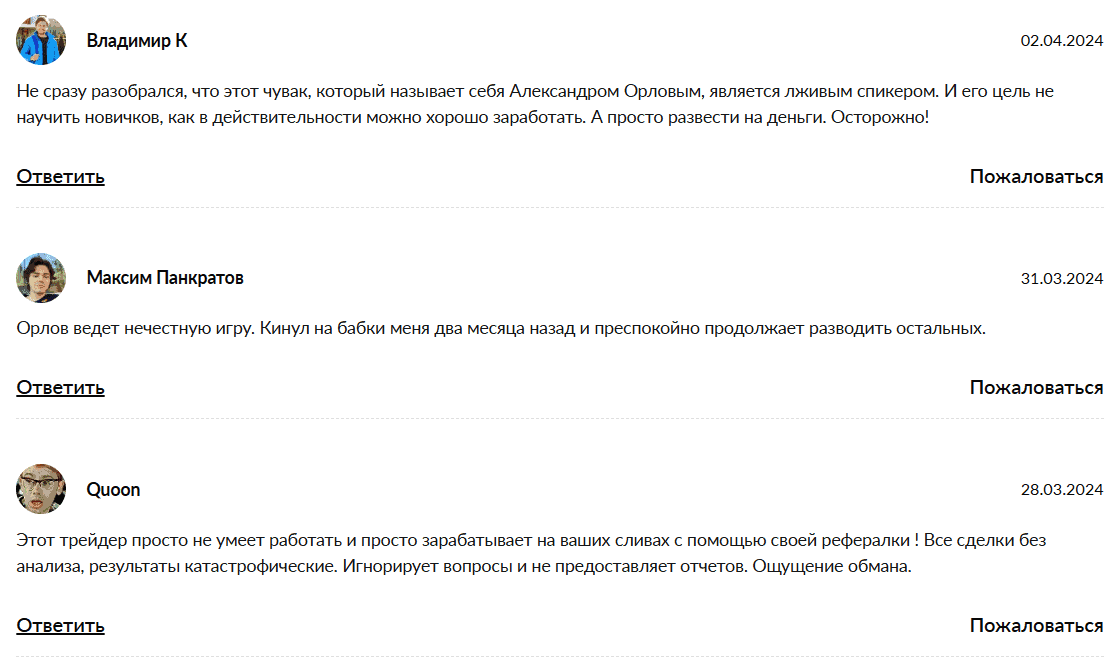Click Владимир К's profile avatar
The image size is (1119, 662).
41,40
